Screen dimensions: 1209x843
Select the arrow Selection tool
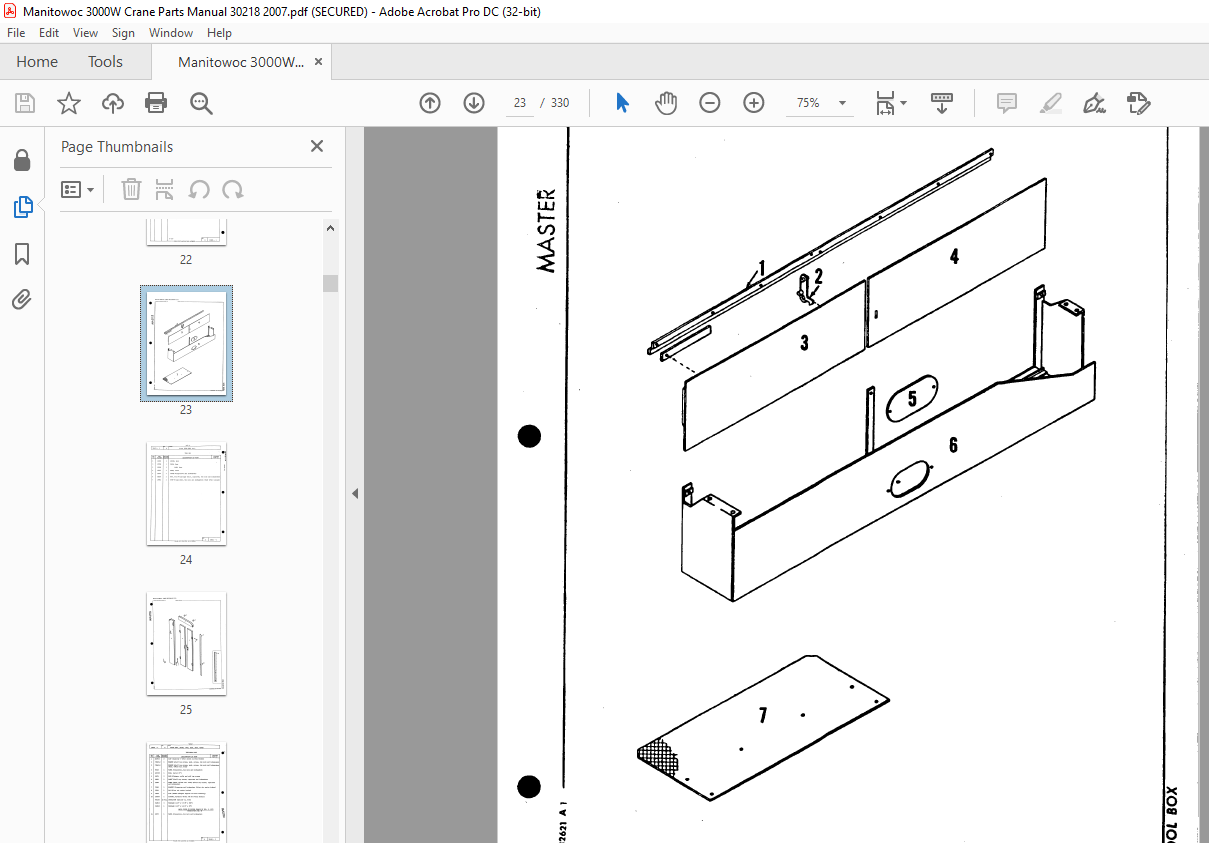tap(622, 103)
